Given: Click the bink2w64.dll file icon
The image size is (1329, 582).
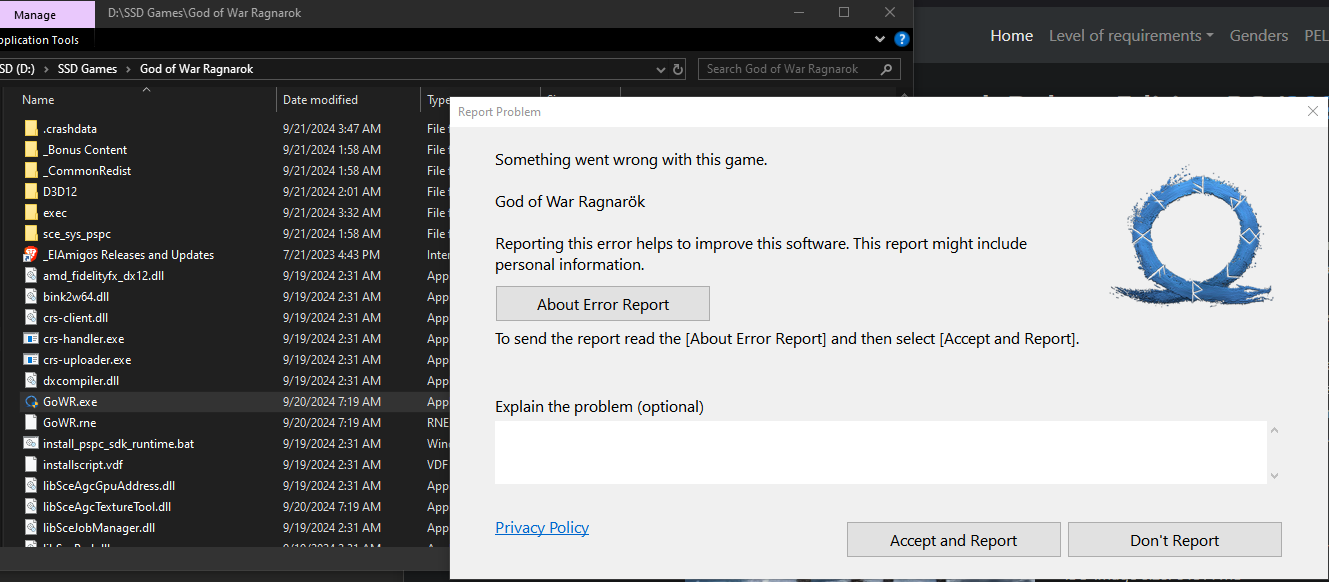Looking at the screenshot, I should [30, 297].
